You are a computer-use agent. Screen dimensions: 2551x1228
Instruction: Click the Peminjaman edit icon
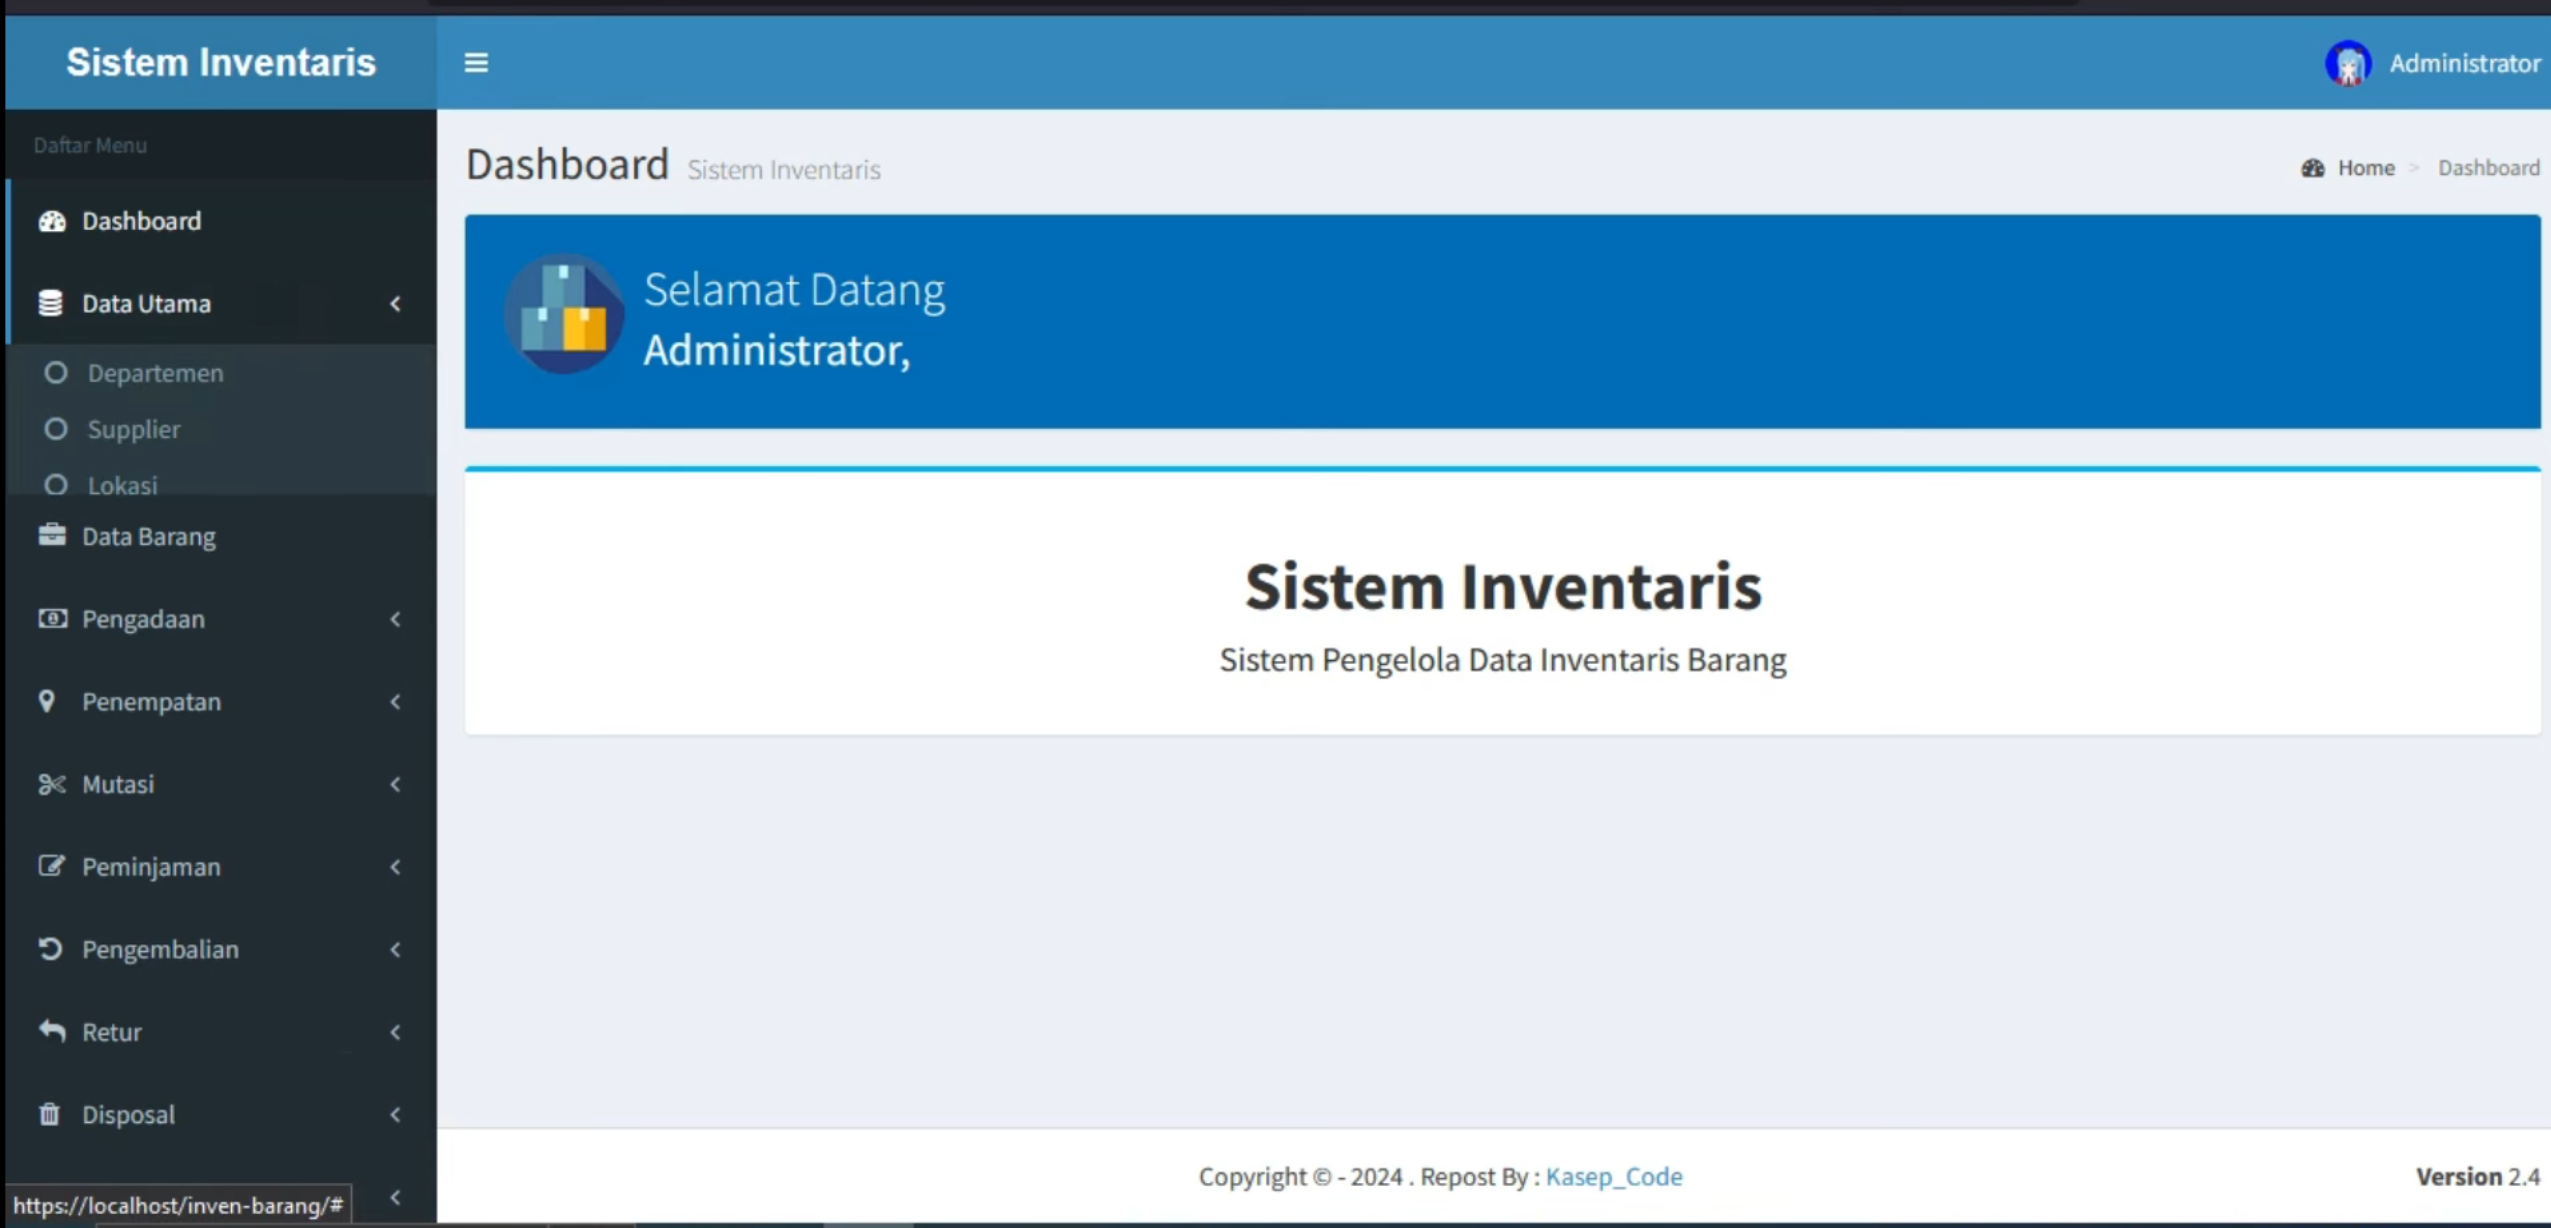pos(51,866)
